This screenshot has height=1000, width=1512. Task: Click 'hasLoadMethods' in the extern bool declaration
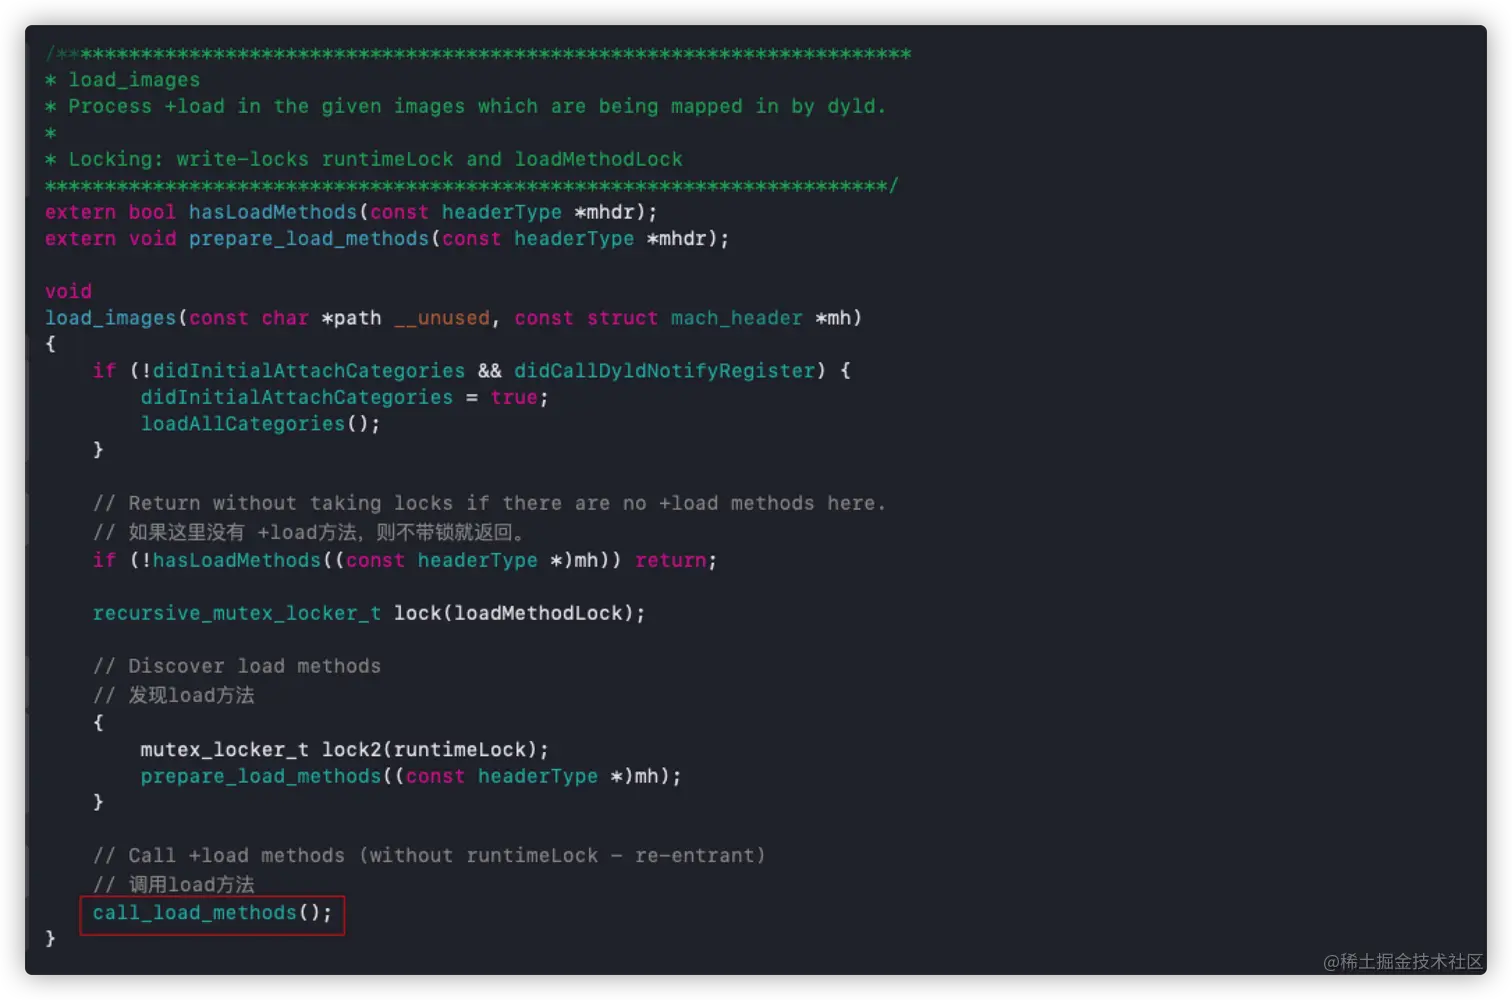pyautogui.click(x=272, y=212)
